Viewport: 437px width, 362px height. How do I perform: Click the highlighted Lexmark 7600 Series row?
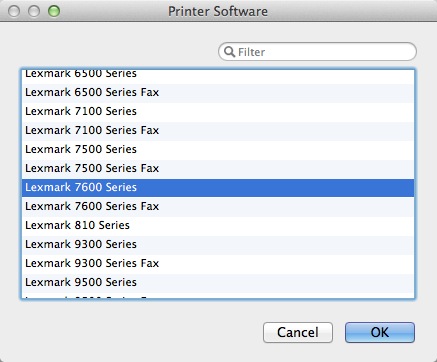(218, 187)
